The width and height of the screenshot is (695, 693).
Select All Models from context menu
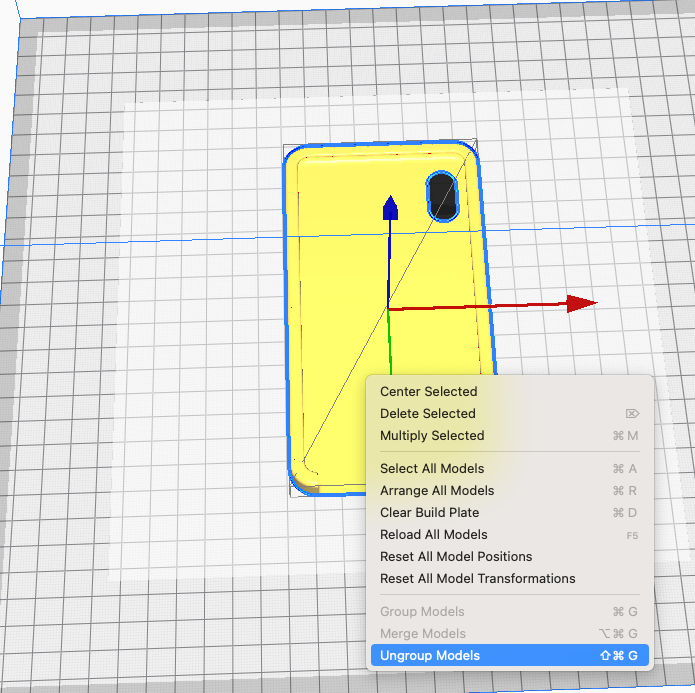point(510,469)
